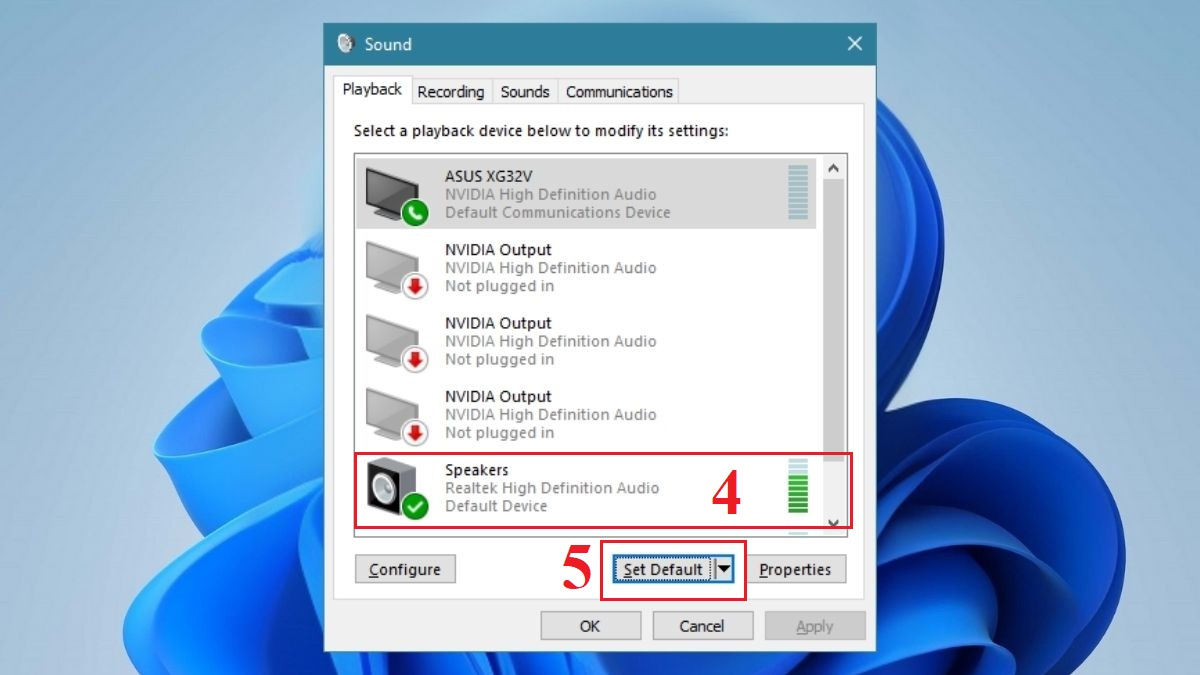Click the Speakers device icon
The width and height of the screenshot is (1200, 675).
point(397,488)
